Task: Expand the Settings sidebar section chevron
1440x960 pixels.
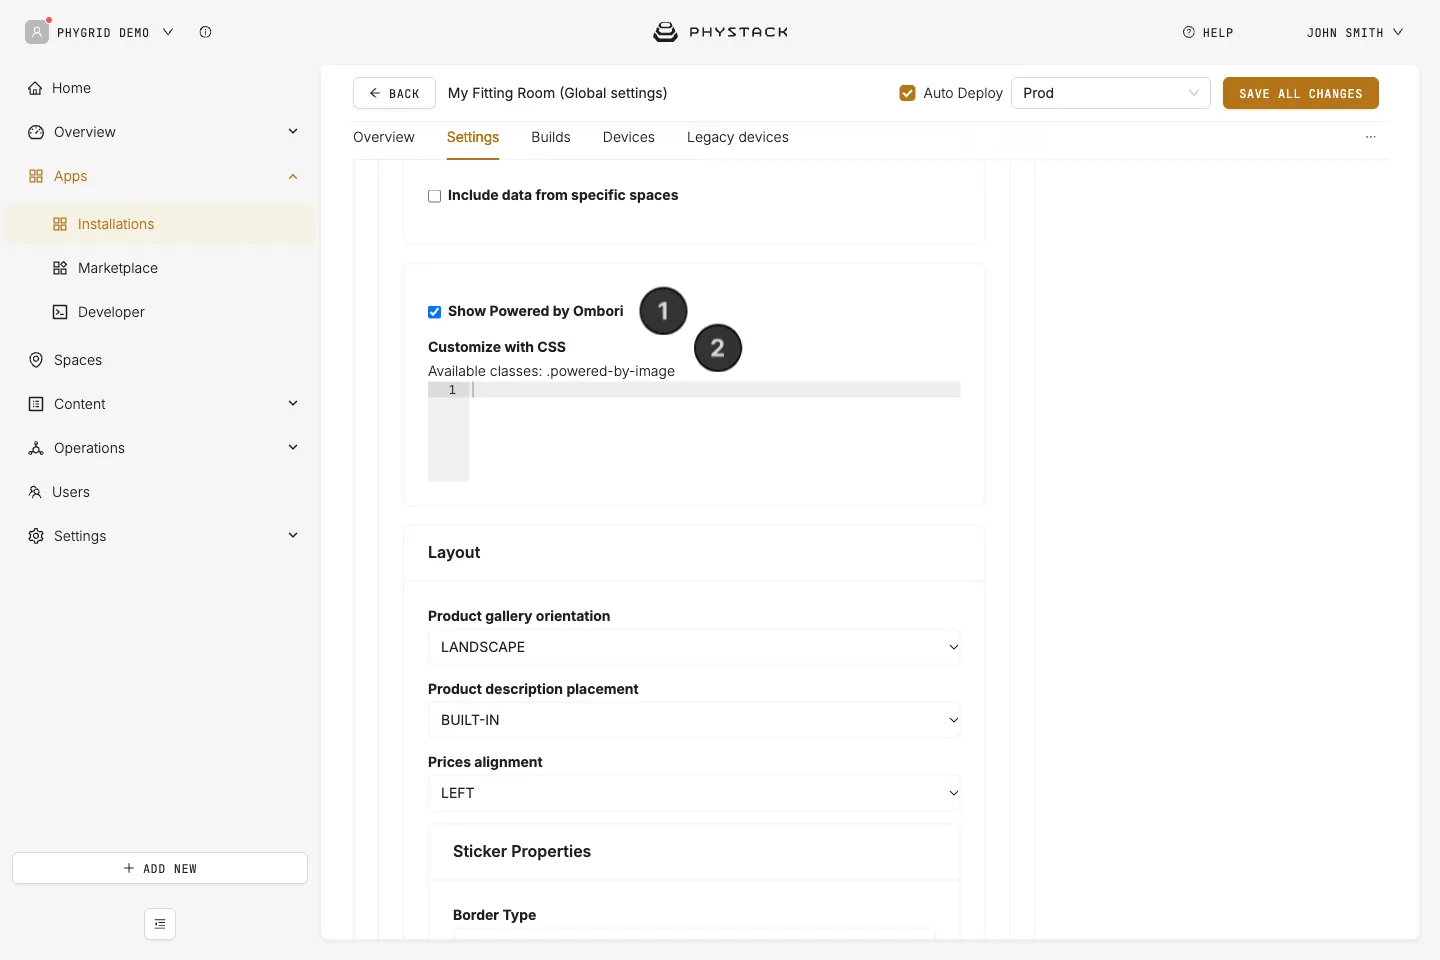Action: [x=293, y=535]
